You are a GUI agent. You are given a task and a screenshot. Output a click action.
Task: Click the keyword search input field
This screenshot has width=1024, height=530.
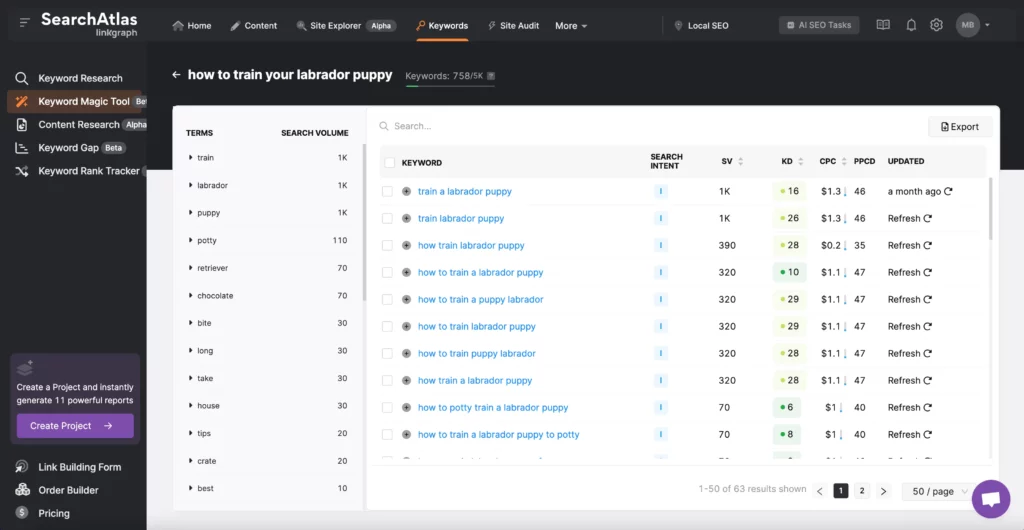coord(640,127)
